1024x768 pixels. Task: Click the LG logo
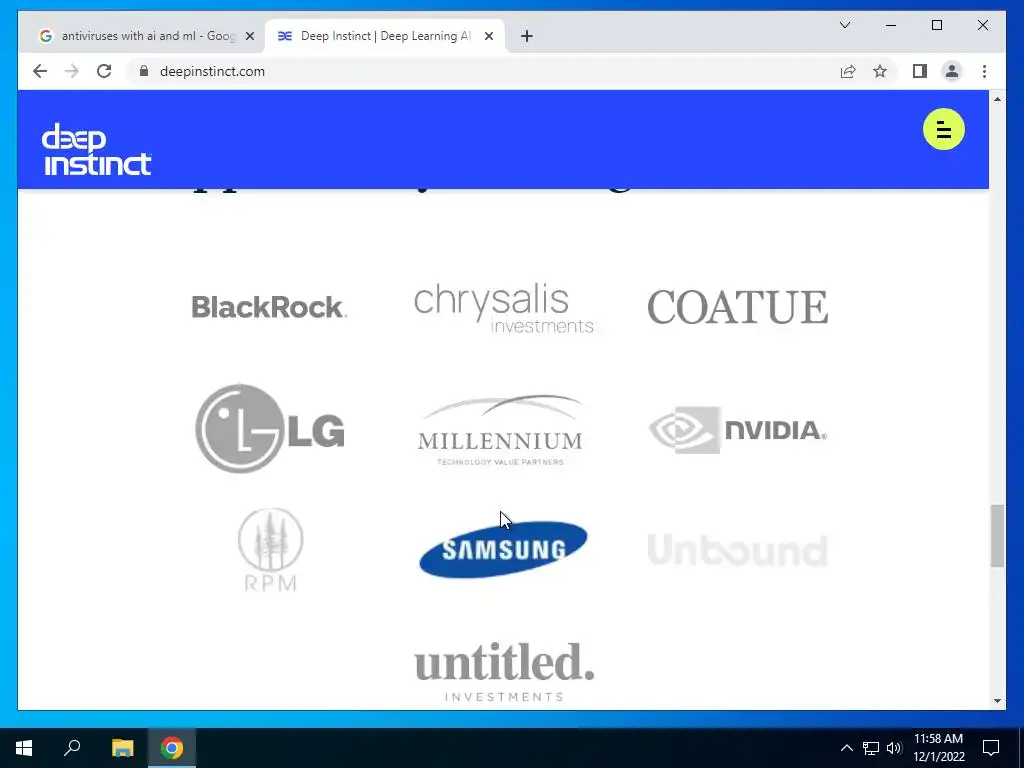point(270,428)
